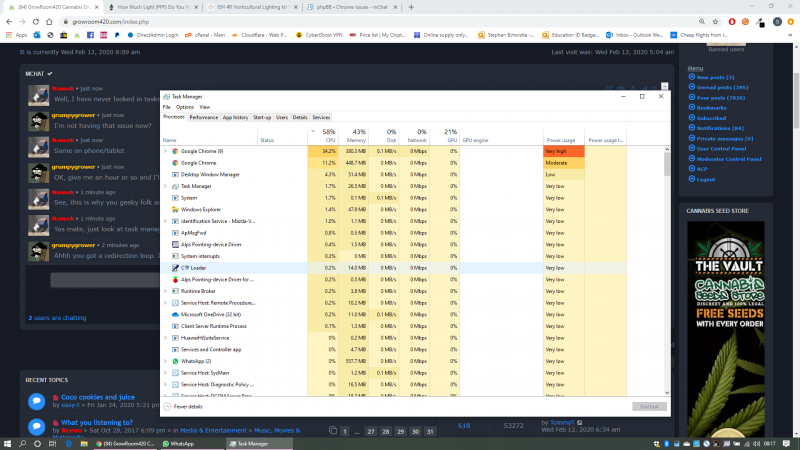Click the Google Chrome (9) process icon
Image resolution: width=800 pixels, height=450 pixels.
[175, 151]
